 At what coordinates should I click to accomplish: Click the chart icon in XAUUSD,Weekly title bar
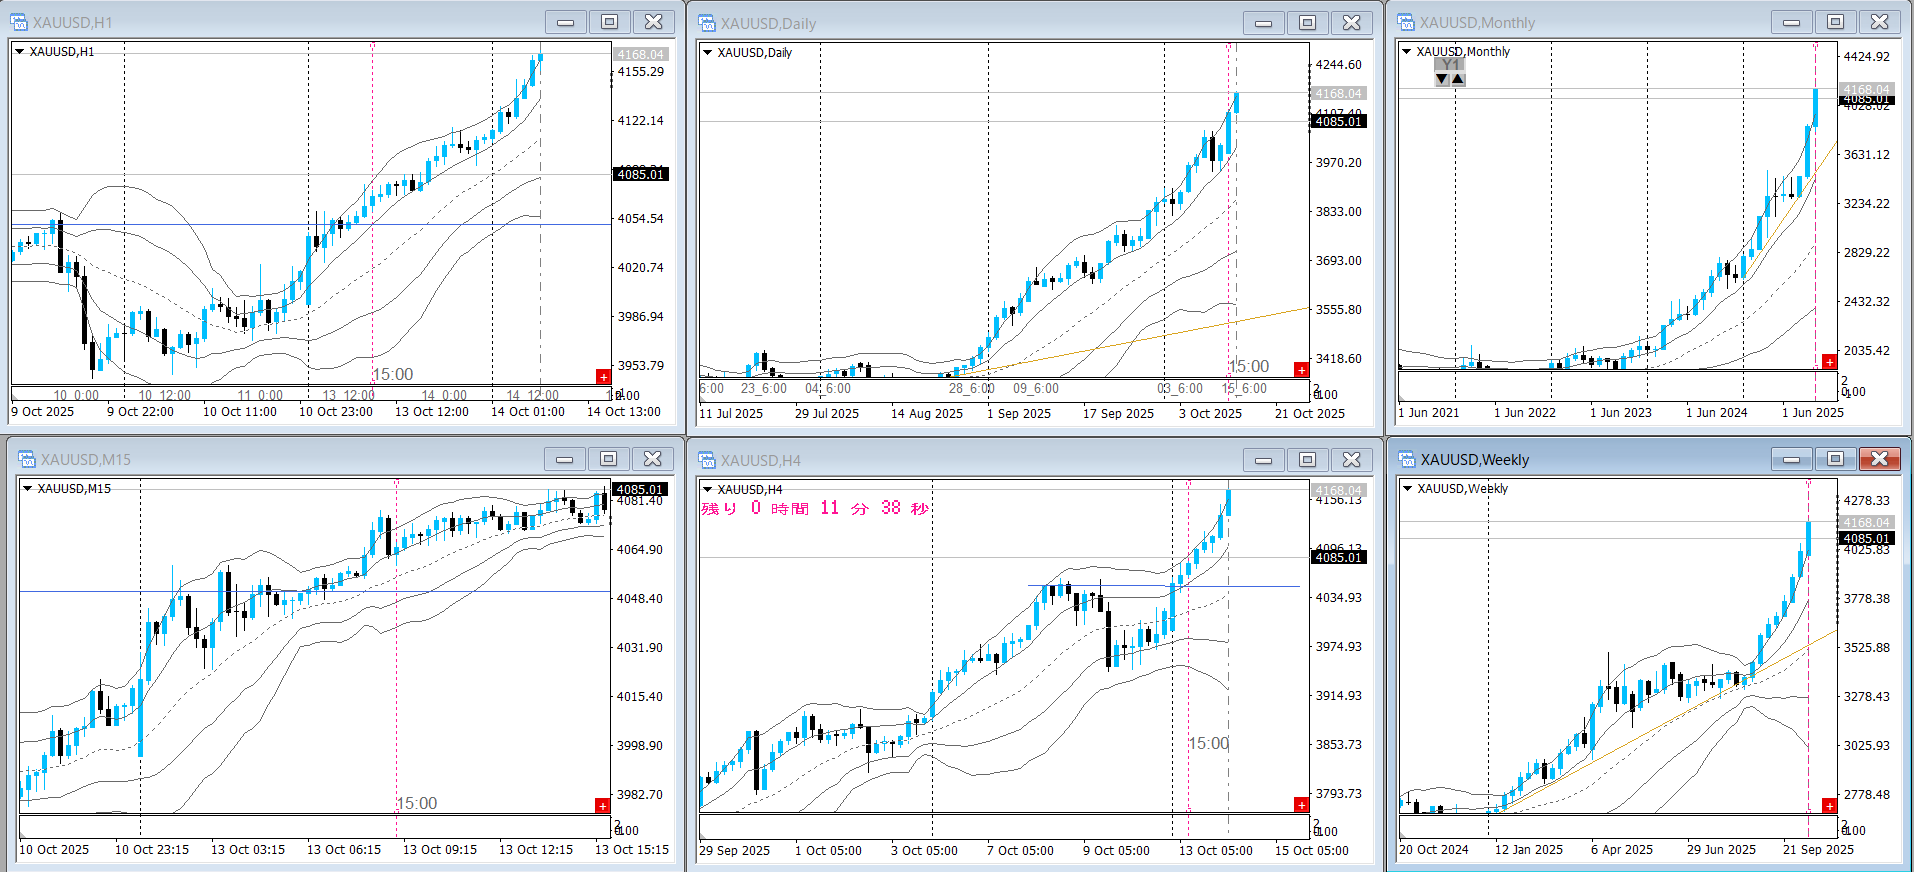tap(1407, 459)
